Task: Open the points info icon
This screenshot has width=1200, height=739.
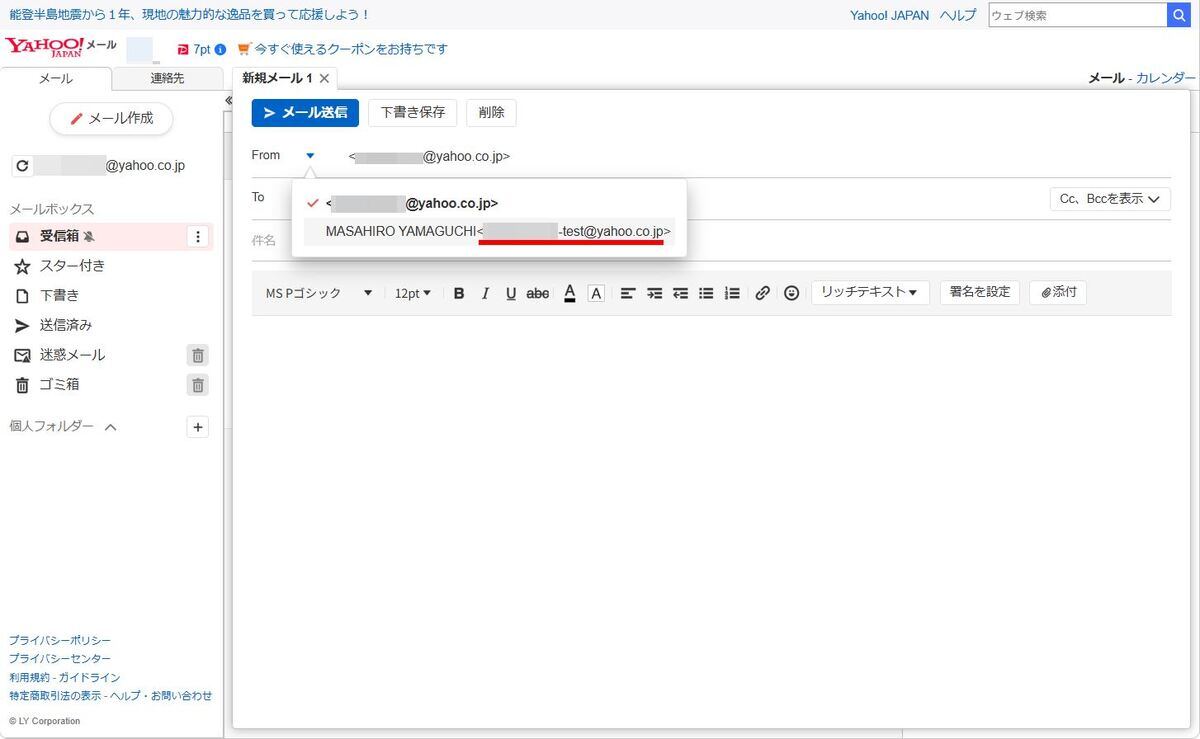Action: (x=220, y=49)
